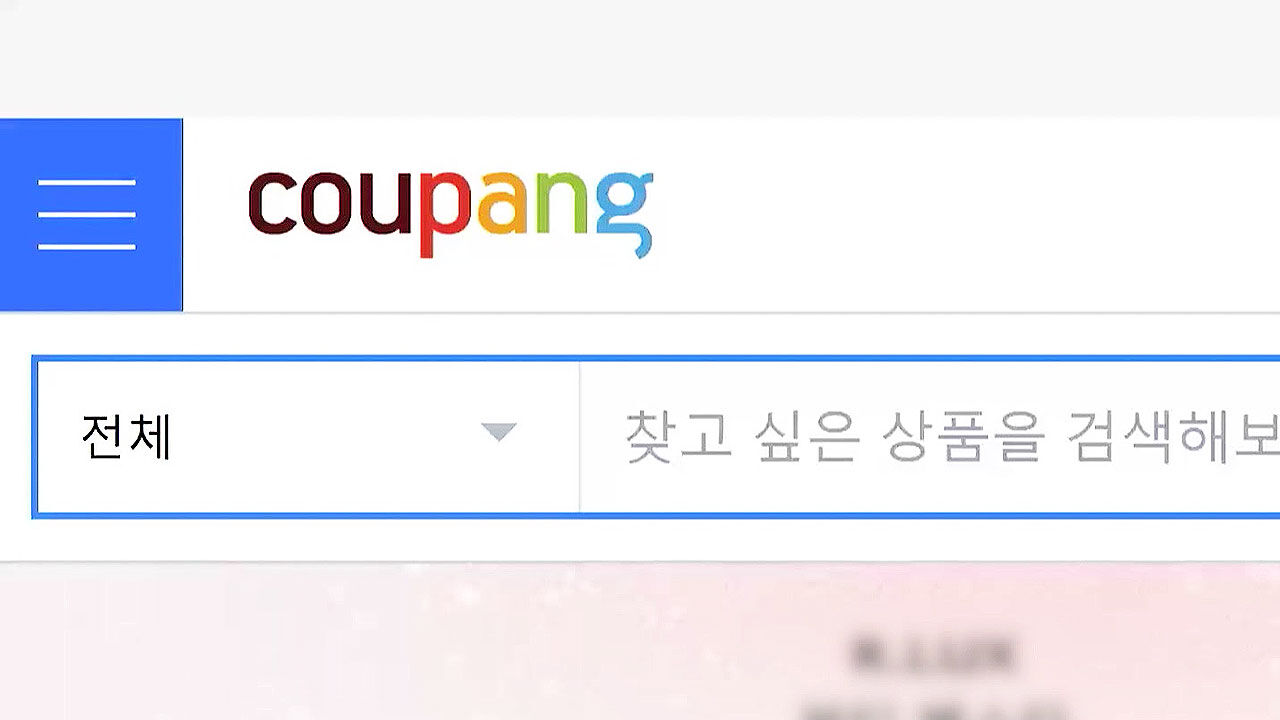Screen dimensions: 1280x720
Task: Click the dark brown letter c in logo
Action: tap(273, 204)
